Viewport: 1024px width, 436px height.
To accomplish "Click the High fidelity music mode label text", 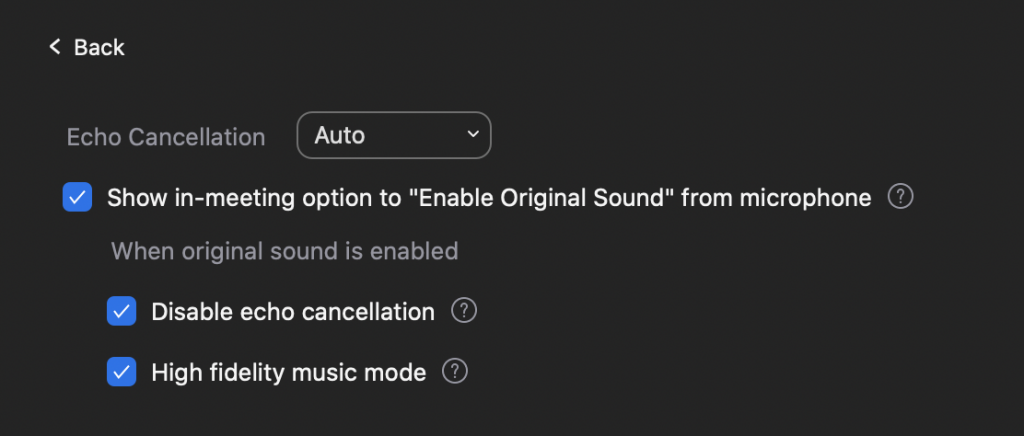I will (289, 372).
